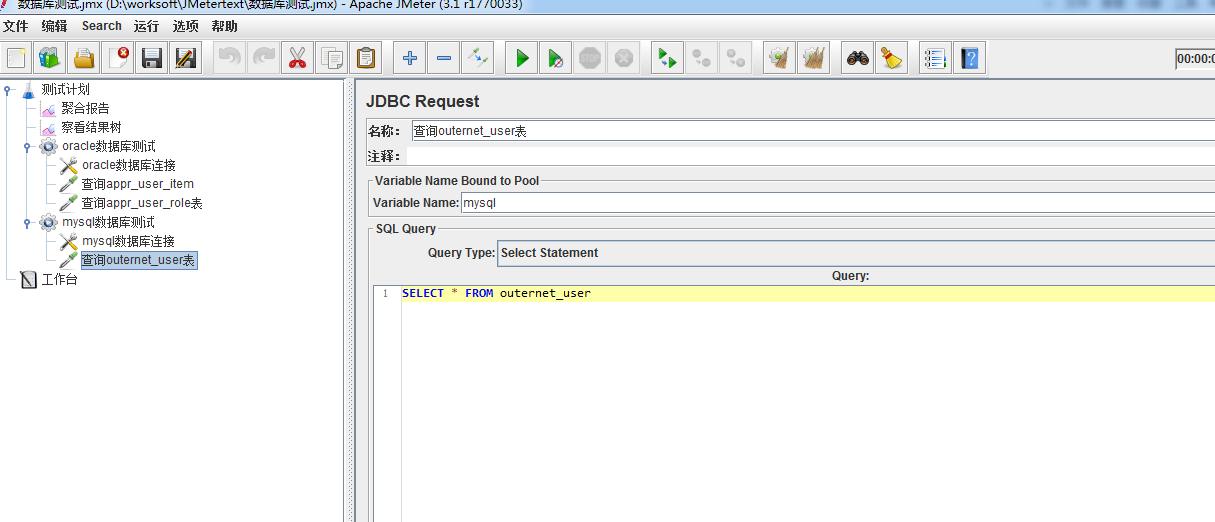Collapse the oracle数据库测试 node handle
Image resolution: width=1215 pixels, height=522 pixels.
27,146
